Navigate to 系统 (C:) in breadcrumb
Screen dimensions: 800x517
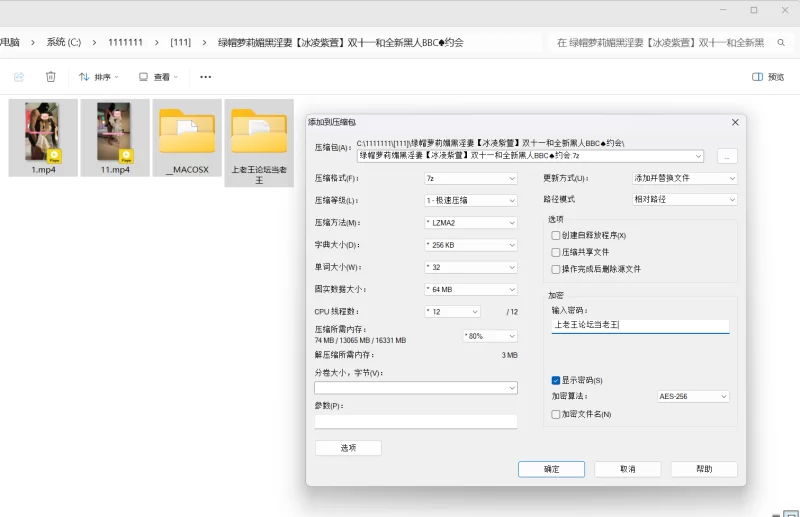coord(63,43)
